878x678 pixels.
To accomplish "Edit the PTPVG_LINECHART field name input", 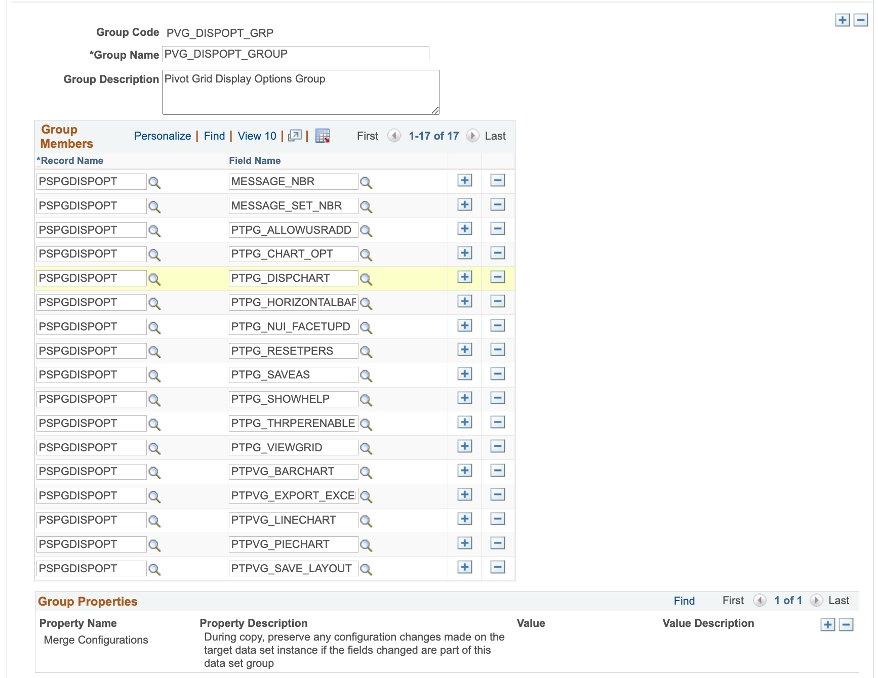I will click(293, 520).
